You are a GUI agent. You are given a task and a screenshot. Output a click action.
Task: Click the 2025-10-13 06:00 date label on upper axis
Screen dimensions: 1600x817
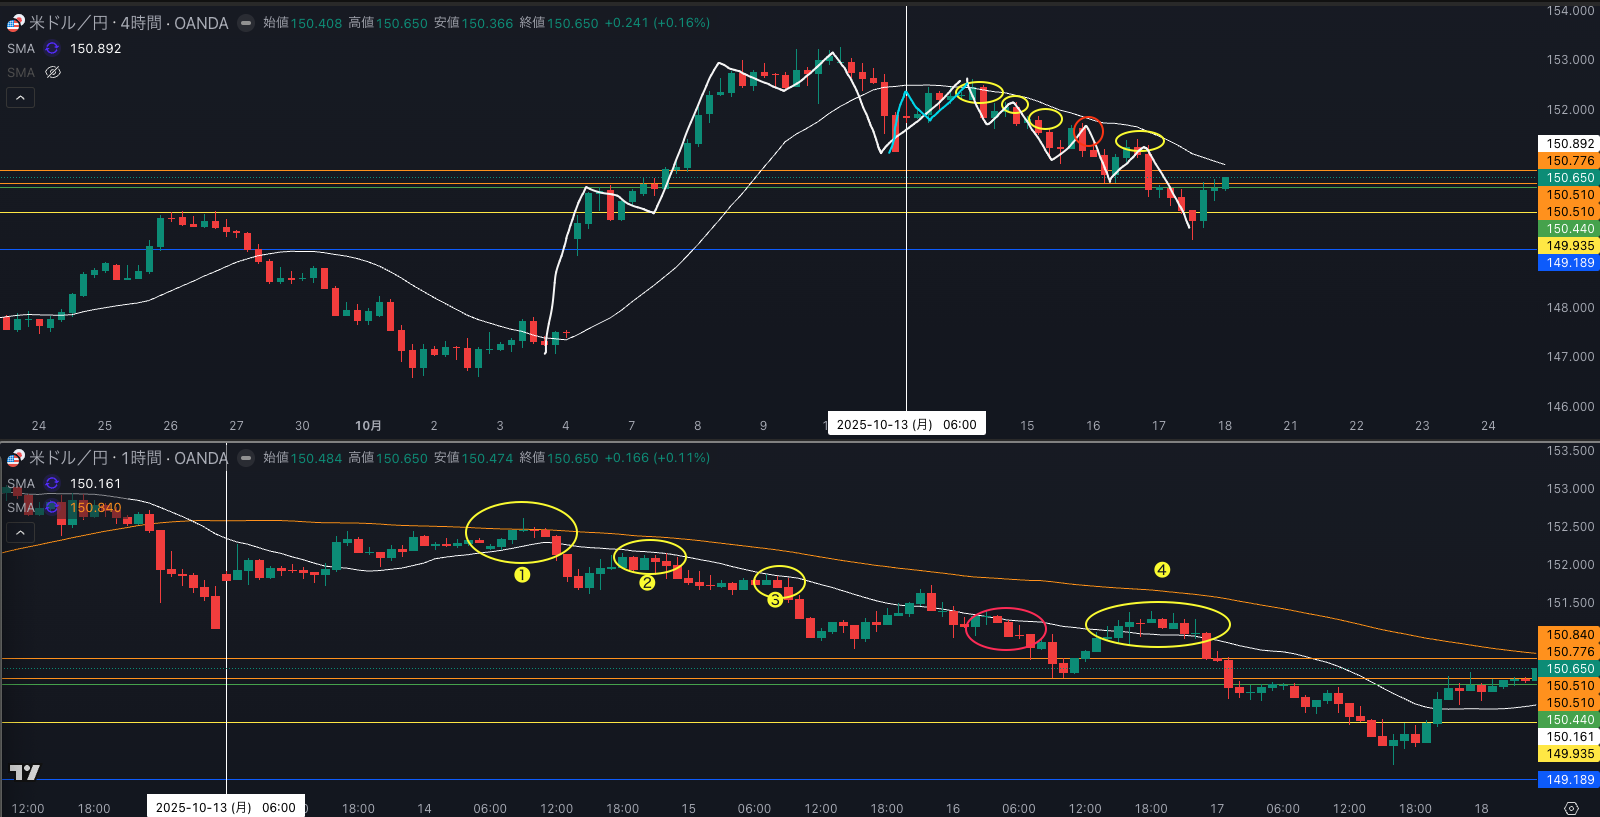click(906, 424)
